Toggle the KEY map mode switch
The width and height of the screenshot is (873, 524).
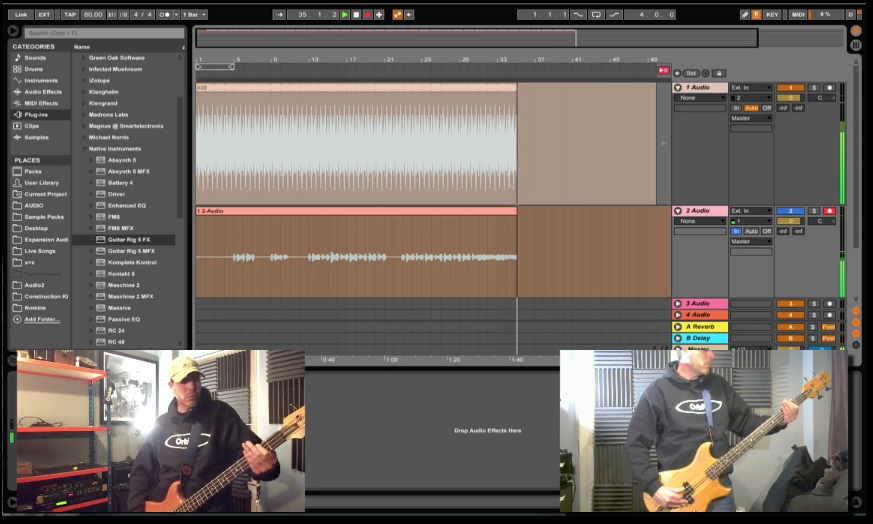coord(772,14)
